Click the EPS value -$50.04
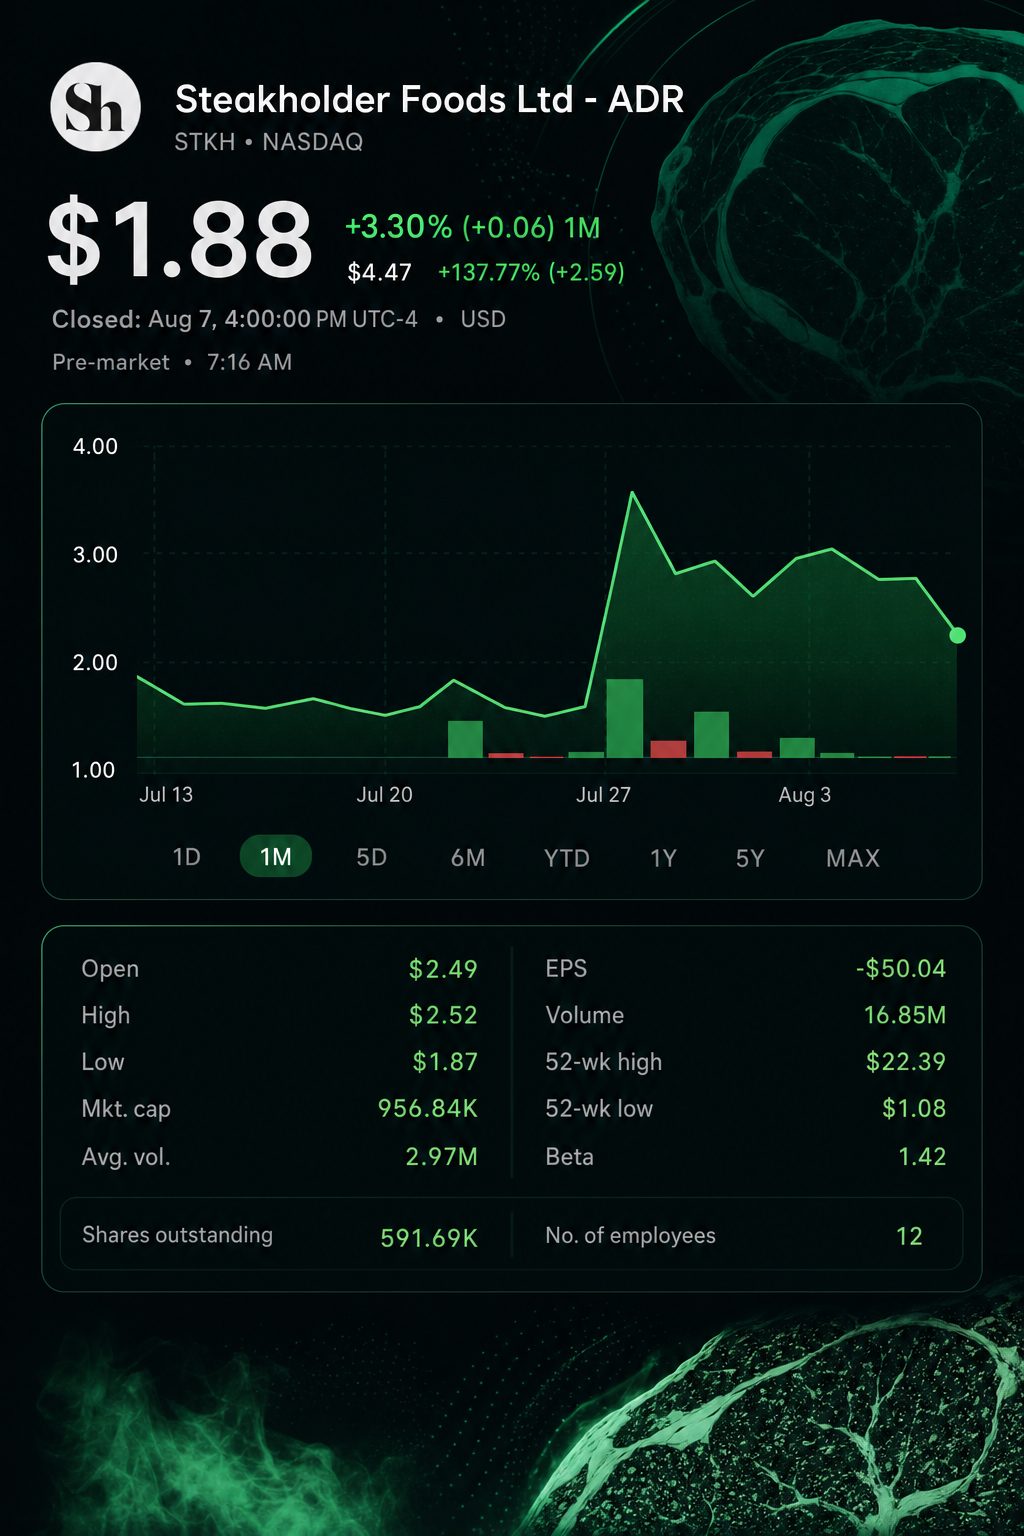1024x1536 pixels. pos(900,968)
